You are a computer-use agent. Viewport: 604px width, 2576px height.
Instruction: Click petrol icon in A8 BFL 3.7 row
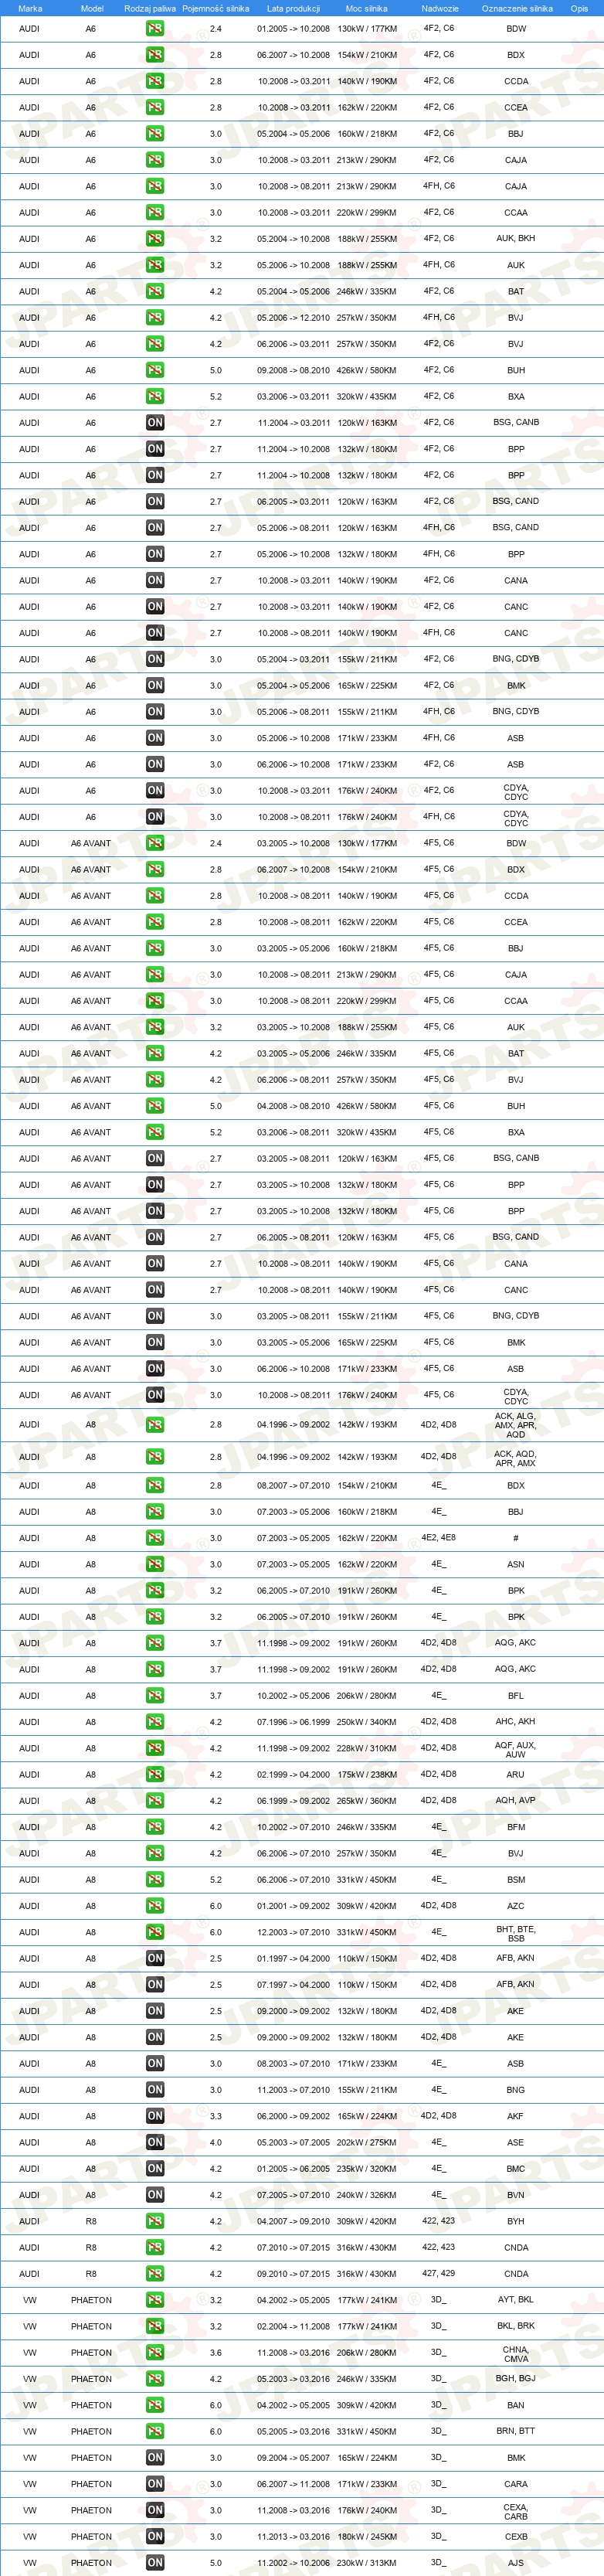(155, 1696)
